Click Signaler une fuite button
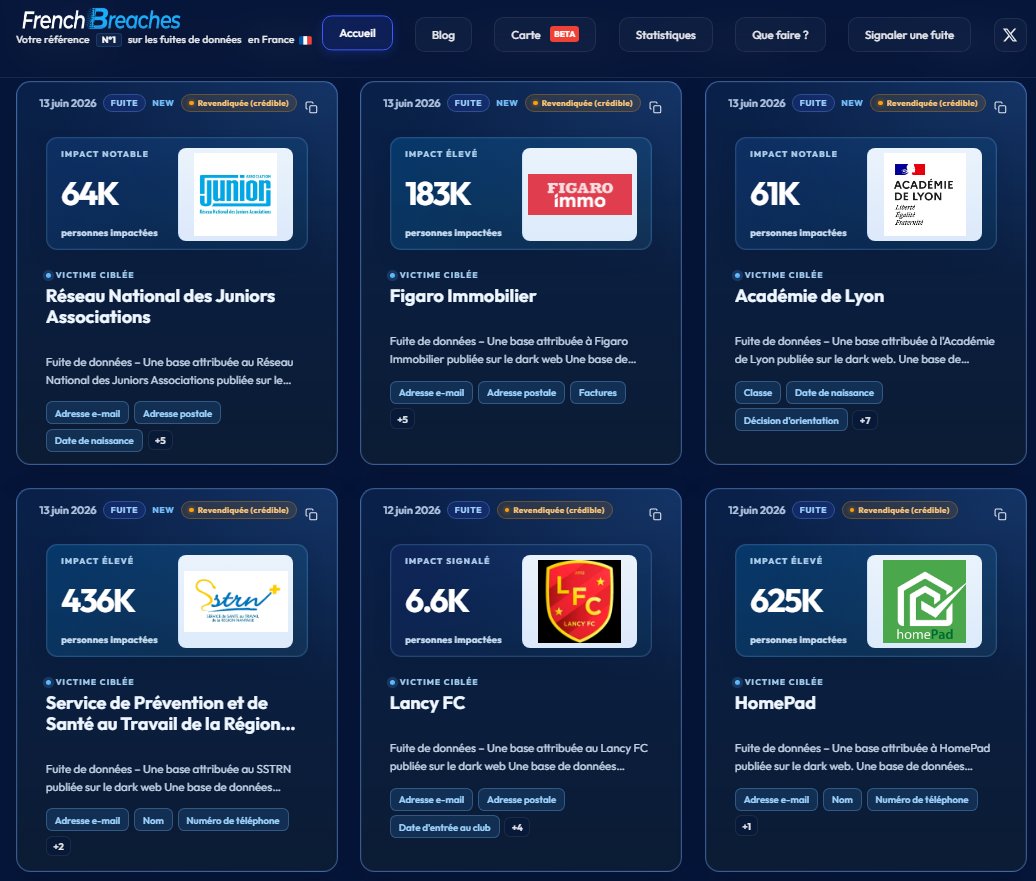Image resolution: width=1036 pixels, height=881 pixels. [x=909, y=35]
